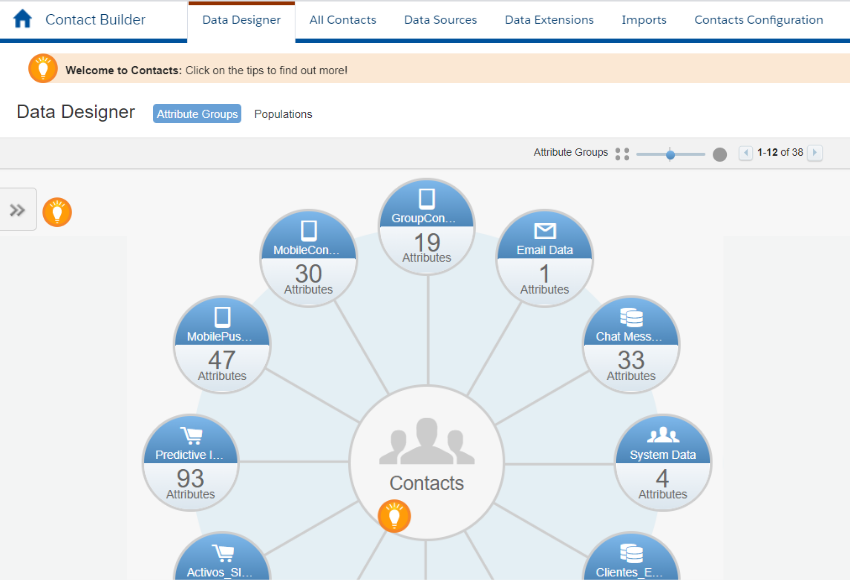The height and width of the screenshot is (580, 850).
Task: Open the Data Sources tab
Action: [x=440, y=20]
